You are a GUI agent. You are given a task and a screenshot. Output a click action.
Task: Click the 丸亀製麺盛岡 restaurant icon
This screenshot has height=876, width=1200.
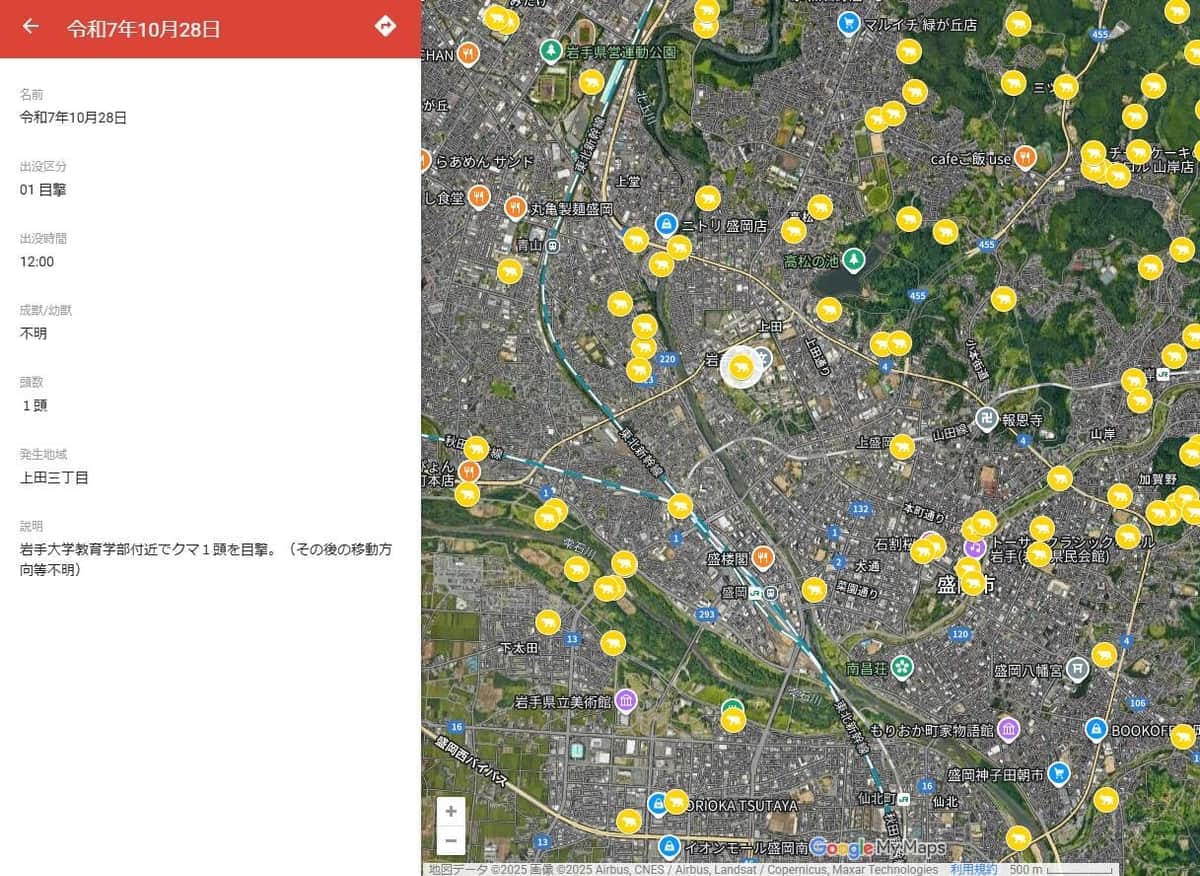coord(515,207)
